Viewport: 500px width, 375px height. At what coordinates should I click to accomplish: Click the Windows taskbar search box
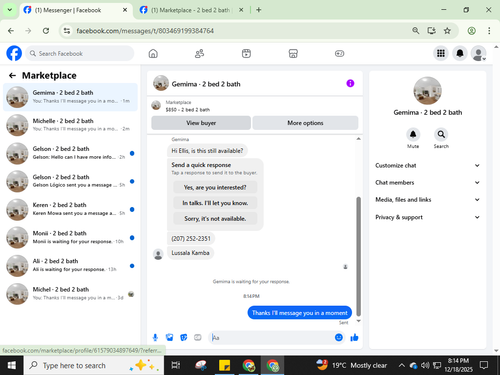point(94,365)
